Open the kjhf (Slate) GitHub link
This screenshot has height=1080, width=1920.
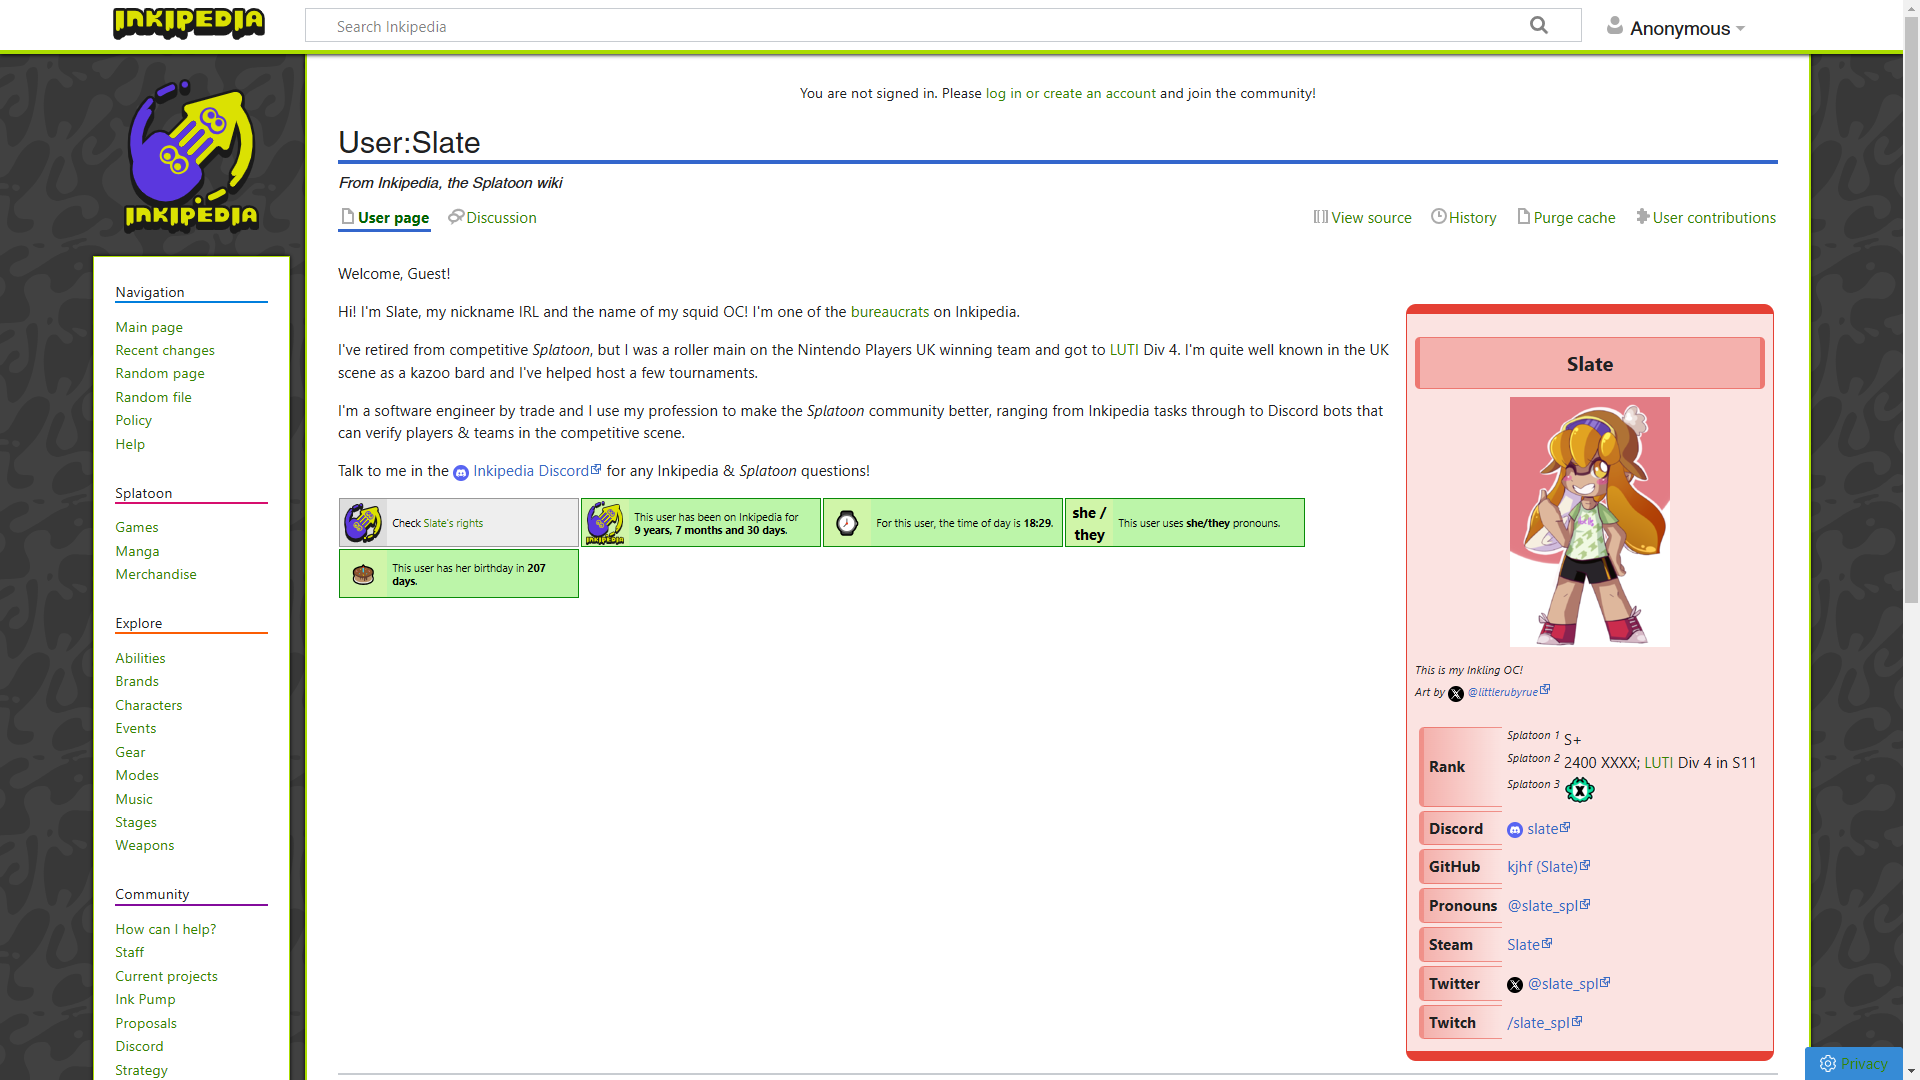coord(1542,867)
